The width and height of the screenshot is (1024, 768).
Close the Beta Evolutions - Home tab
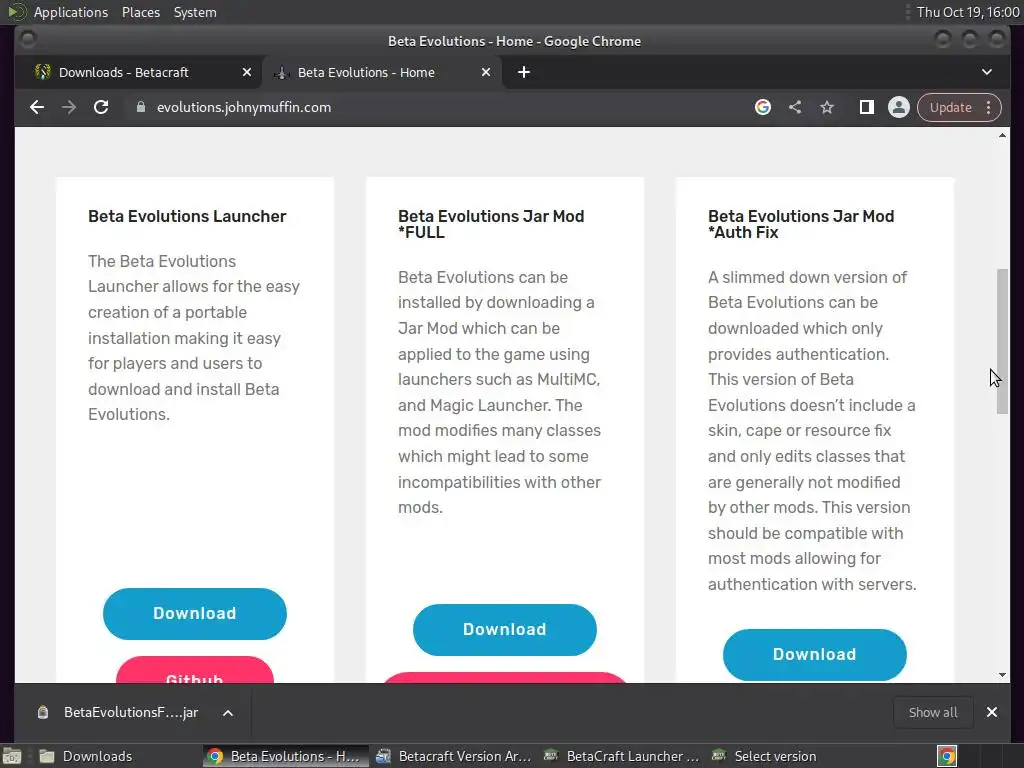pyautogui.click(x=486, y=72)
